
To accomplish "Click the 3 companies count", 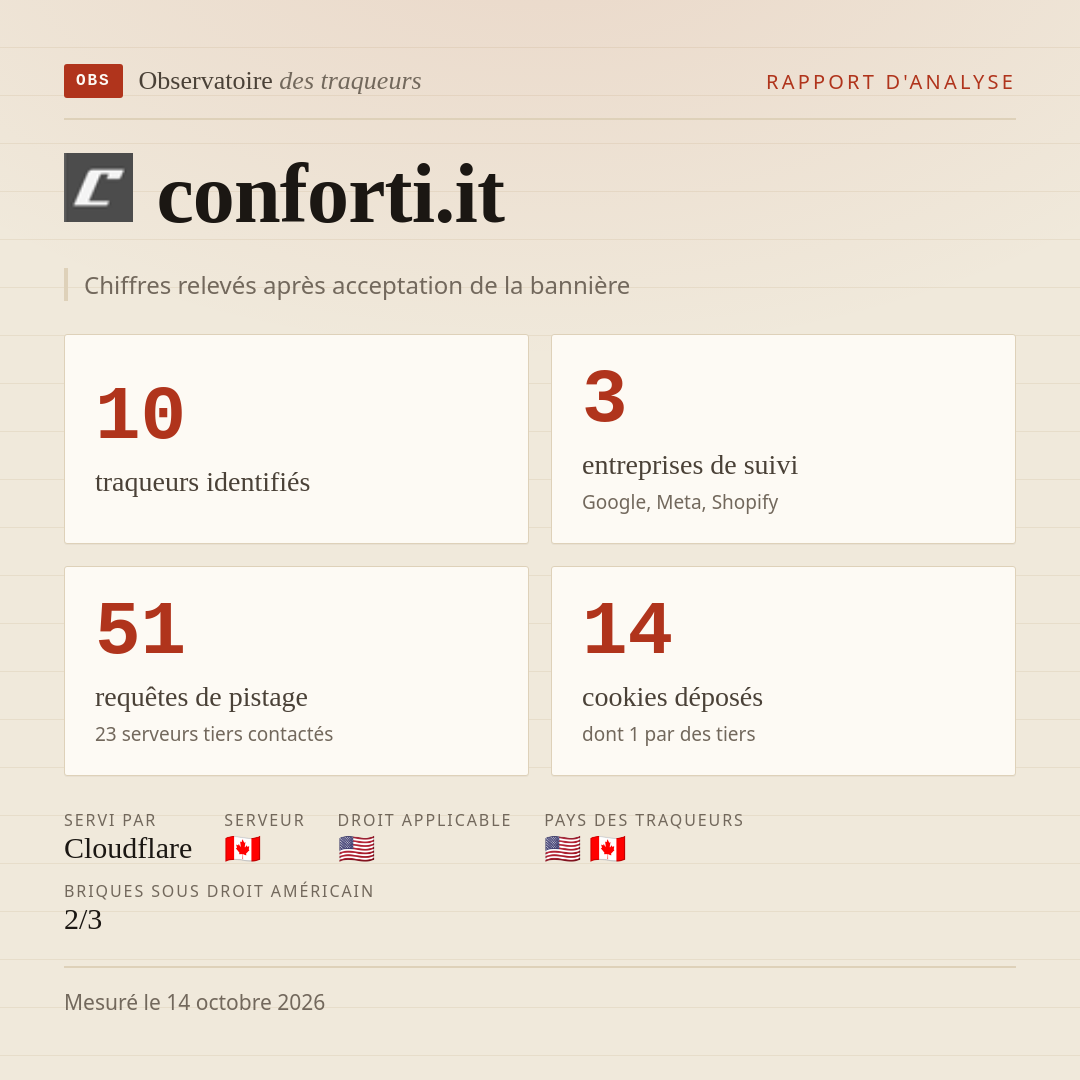I will 604,397.
